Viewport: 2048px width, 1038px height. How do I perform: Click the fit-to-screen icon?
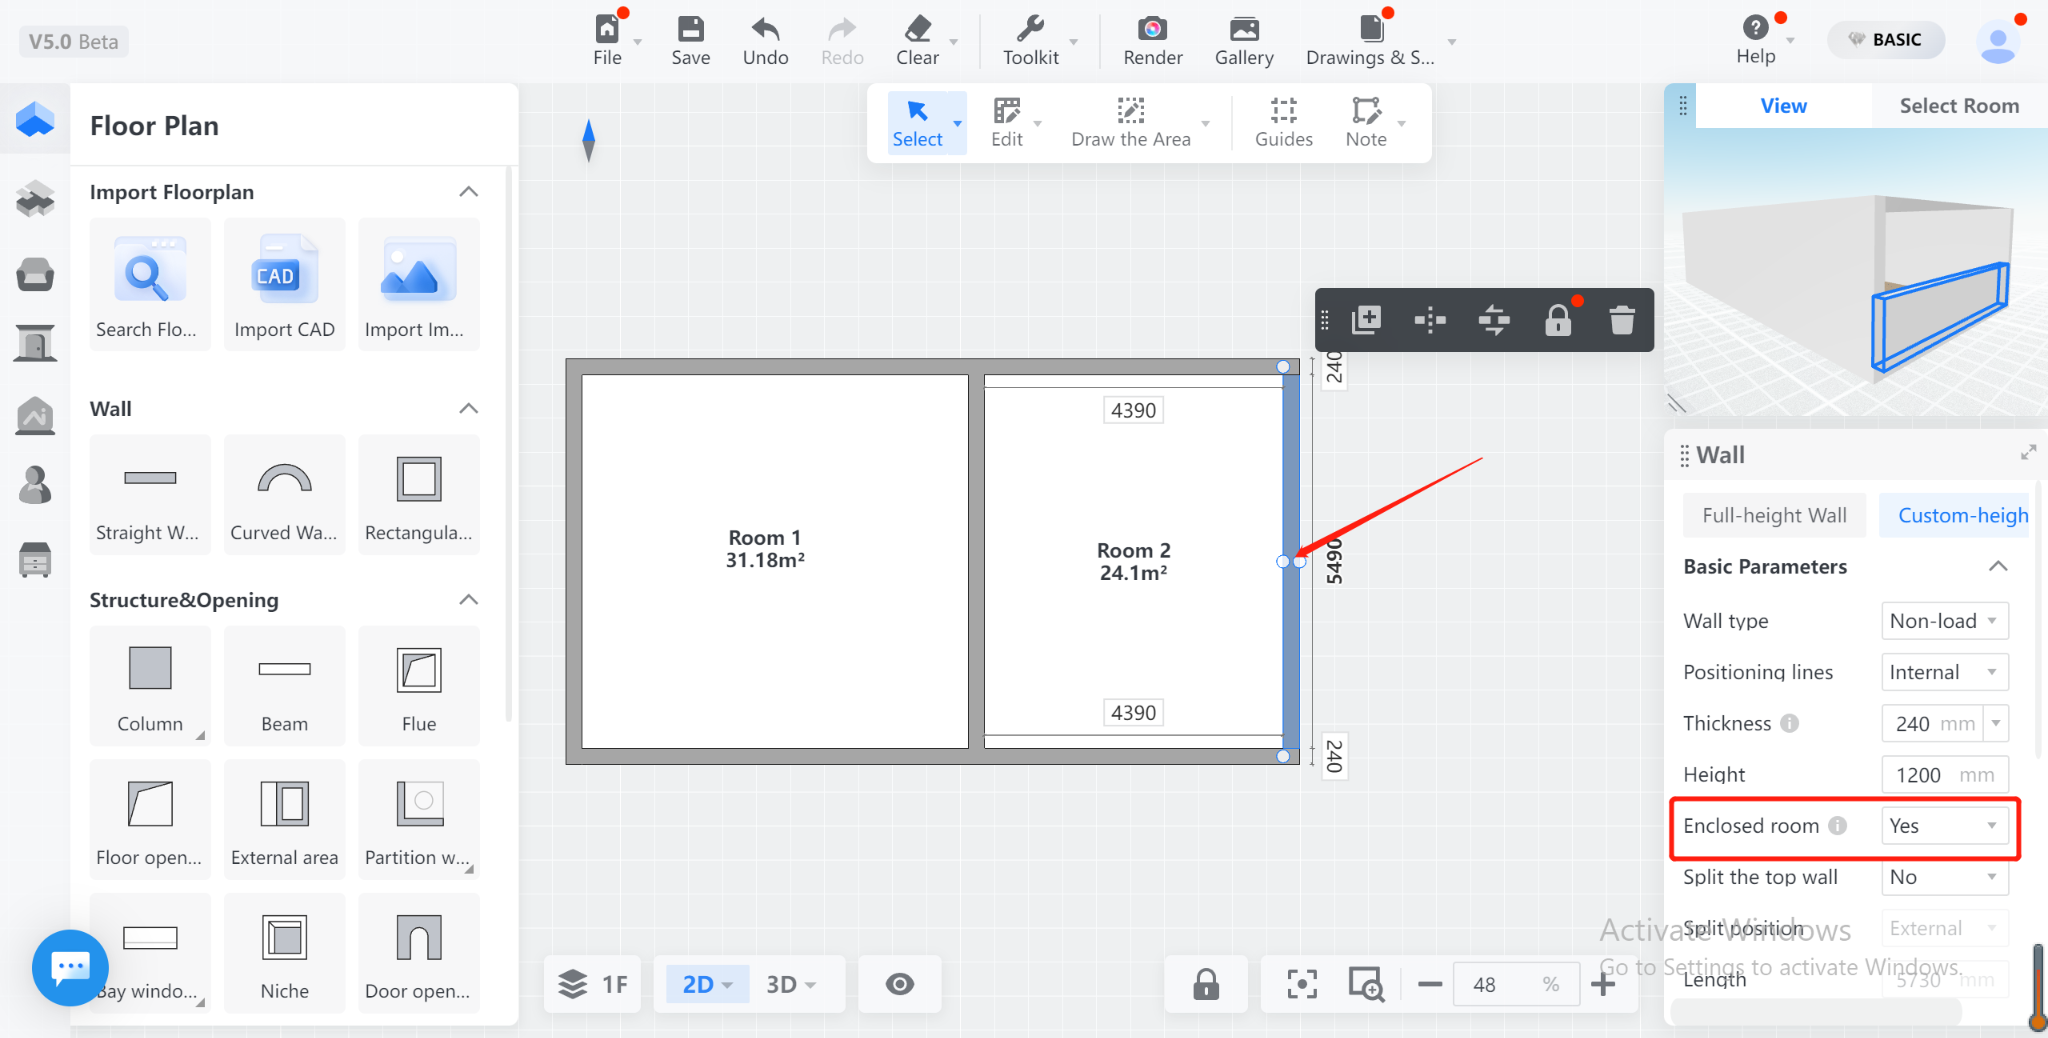pyautogui.click(x=1301, y=984)
